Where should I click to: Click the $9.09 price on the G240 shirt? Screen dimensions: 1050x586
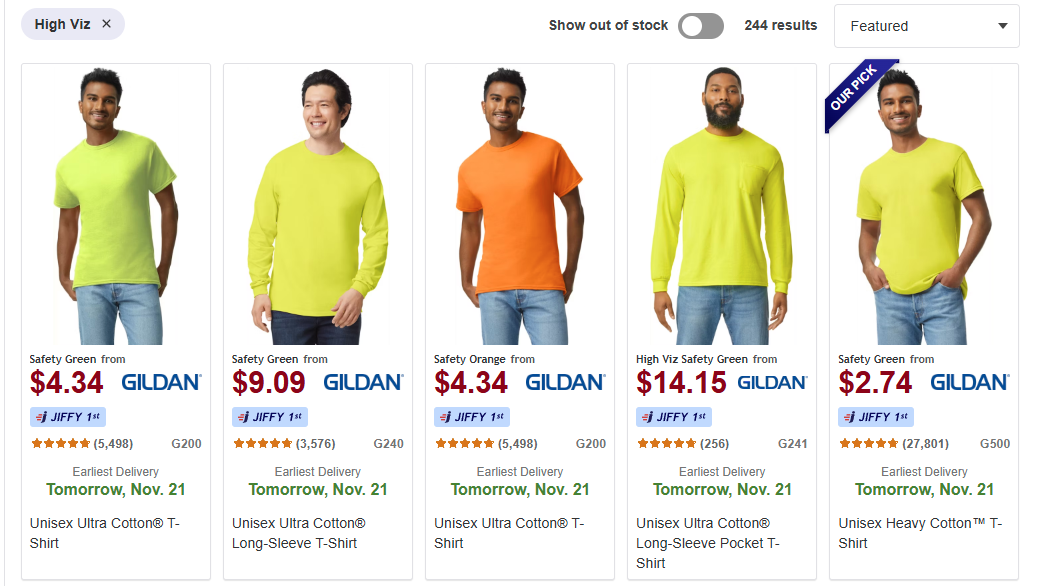269,383
